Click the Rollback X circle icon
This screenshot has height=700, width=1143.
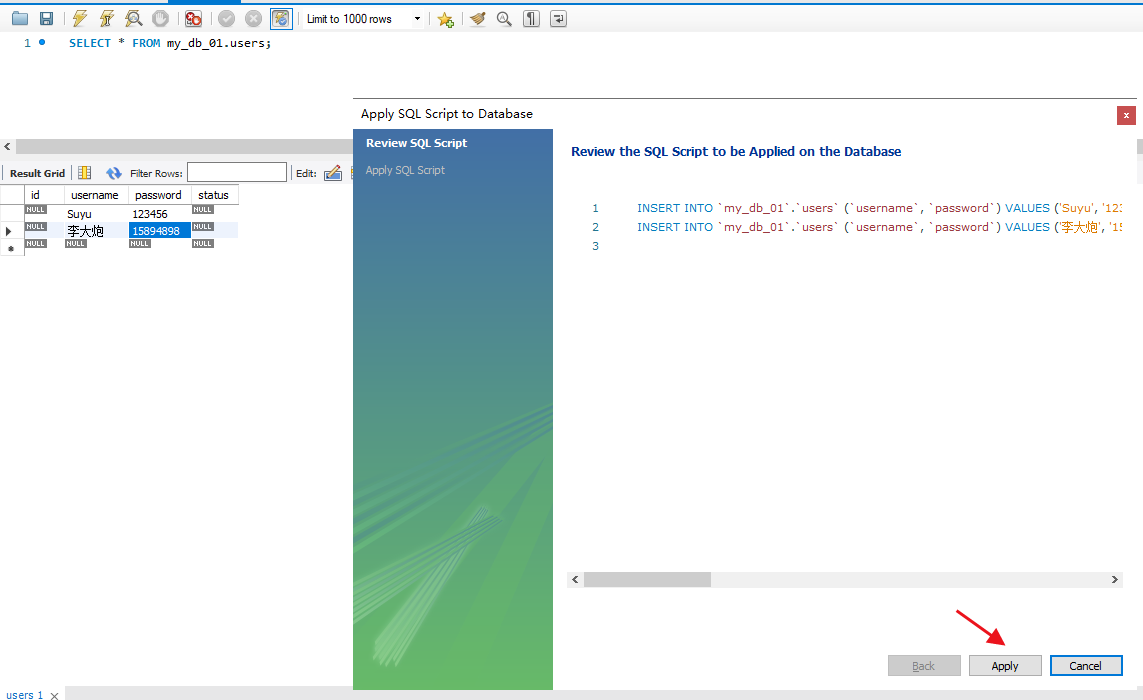pos(253,19)
